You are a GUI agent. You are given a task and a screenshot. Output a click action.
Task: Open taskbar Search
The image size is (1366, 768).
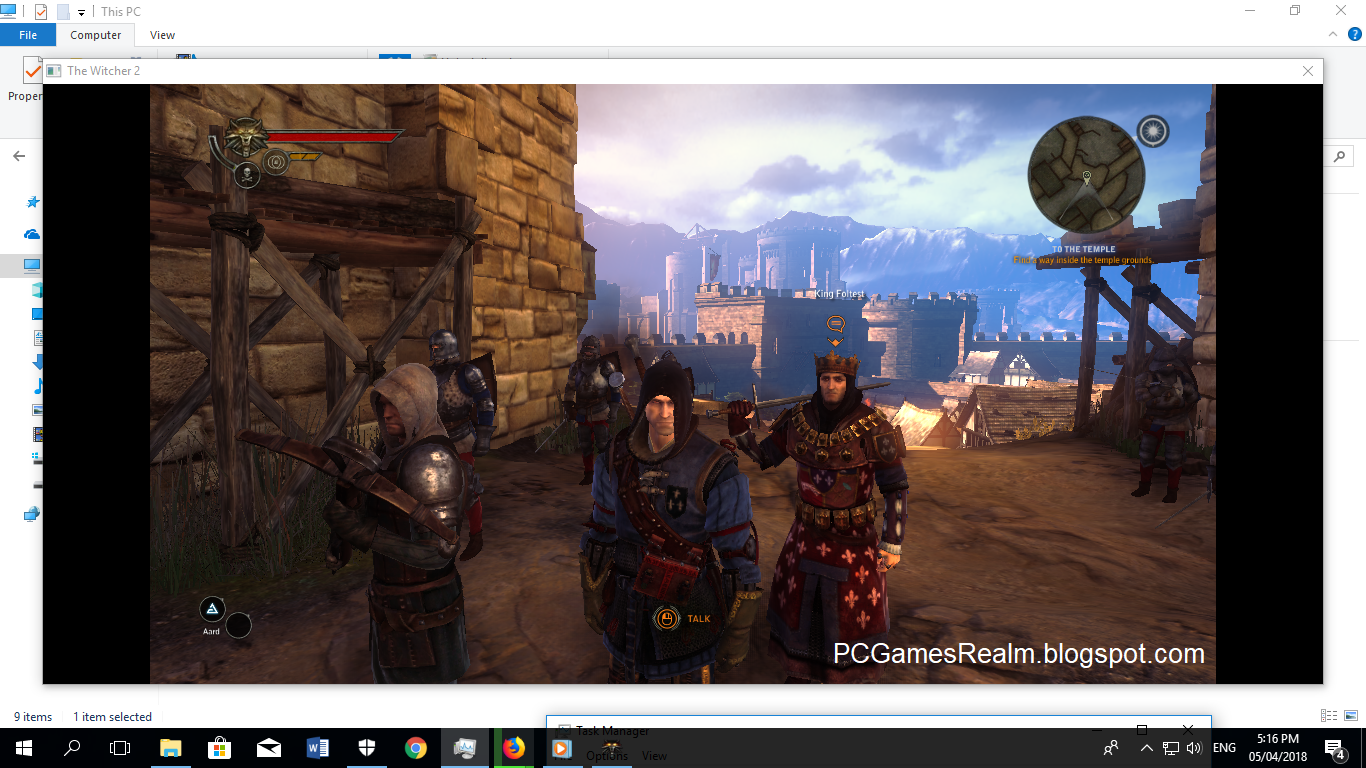click(x=72, y=748)
